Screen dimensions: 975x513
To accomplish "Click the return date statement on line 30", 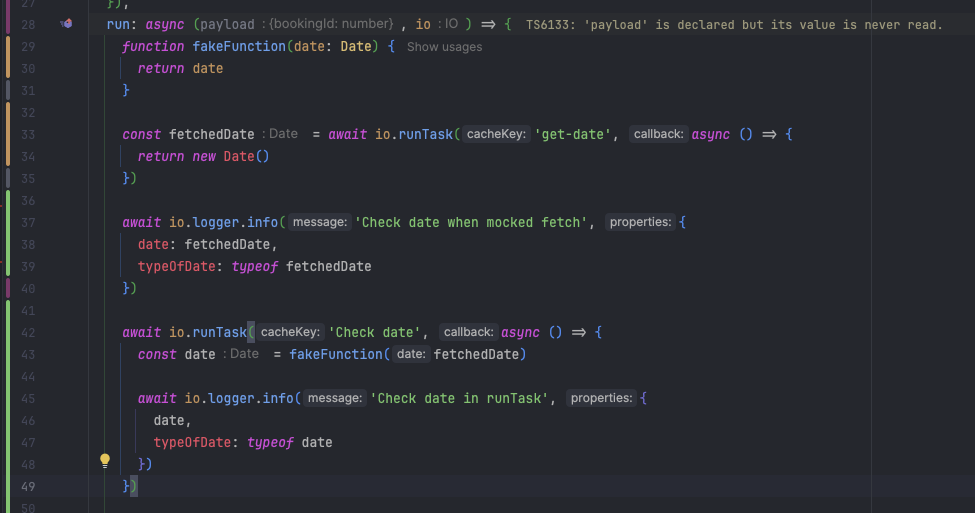I will 180,69.
